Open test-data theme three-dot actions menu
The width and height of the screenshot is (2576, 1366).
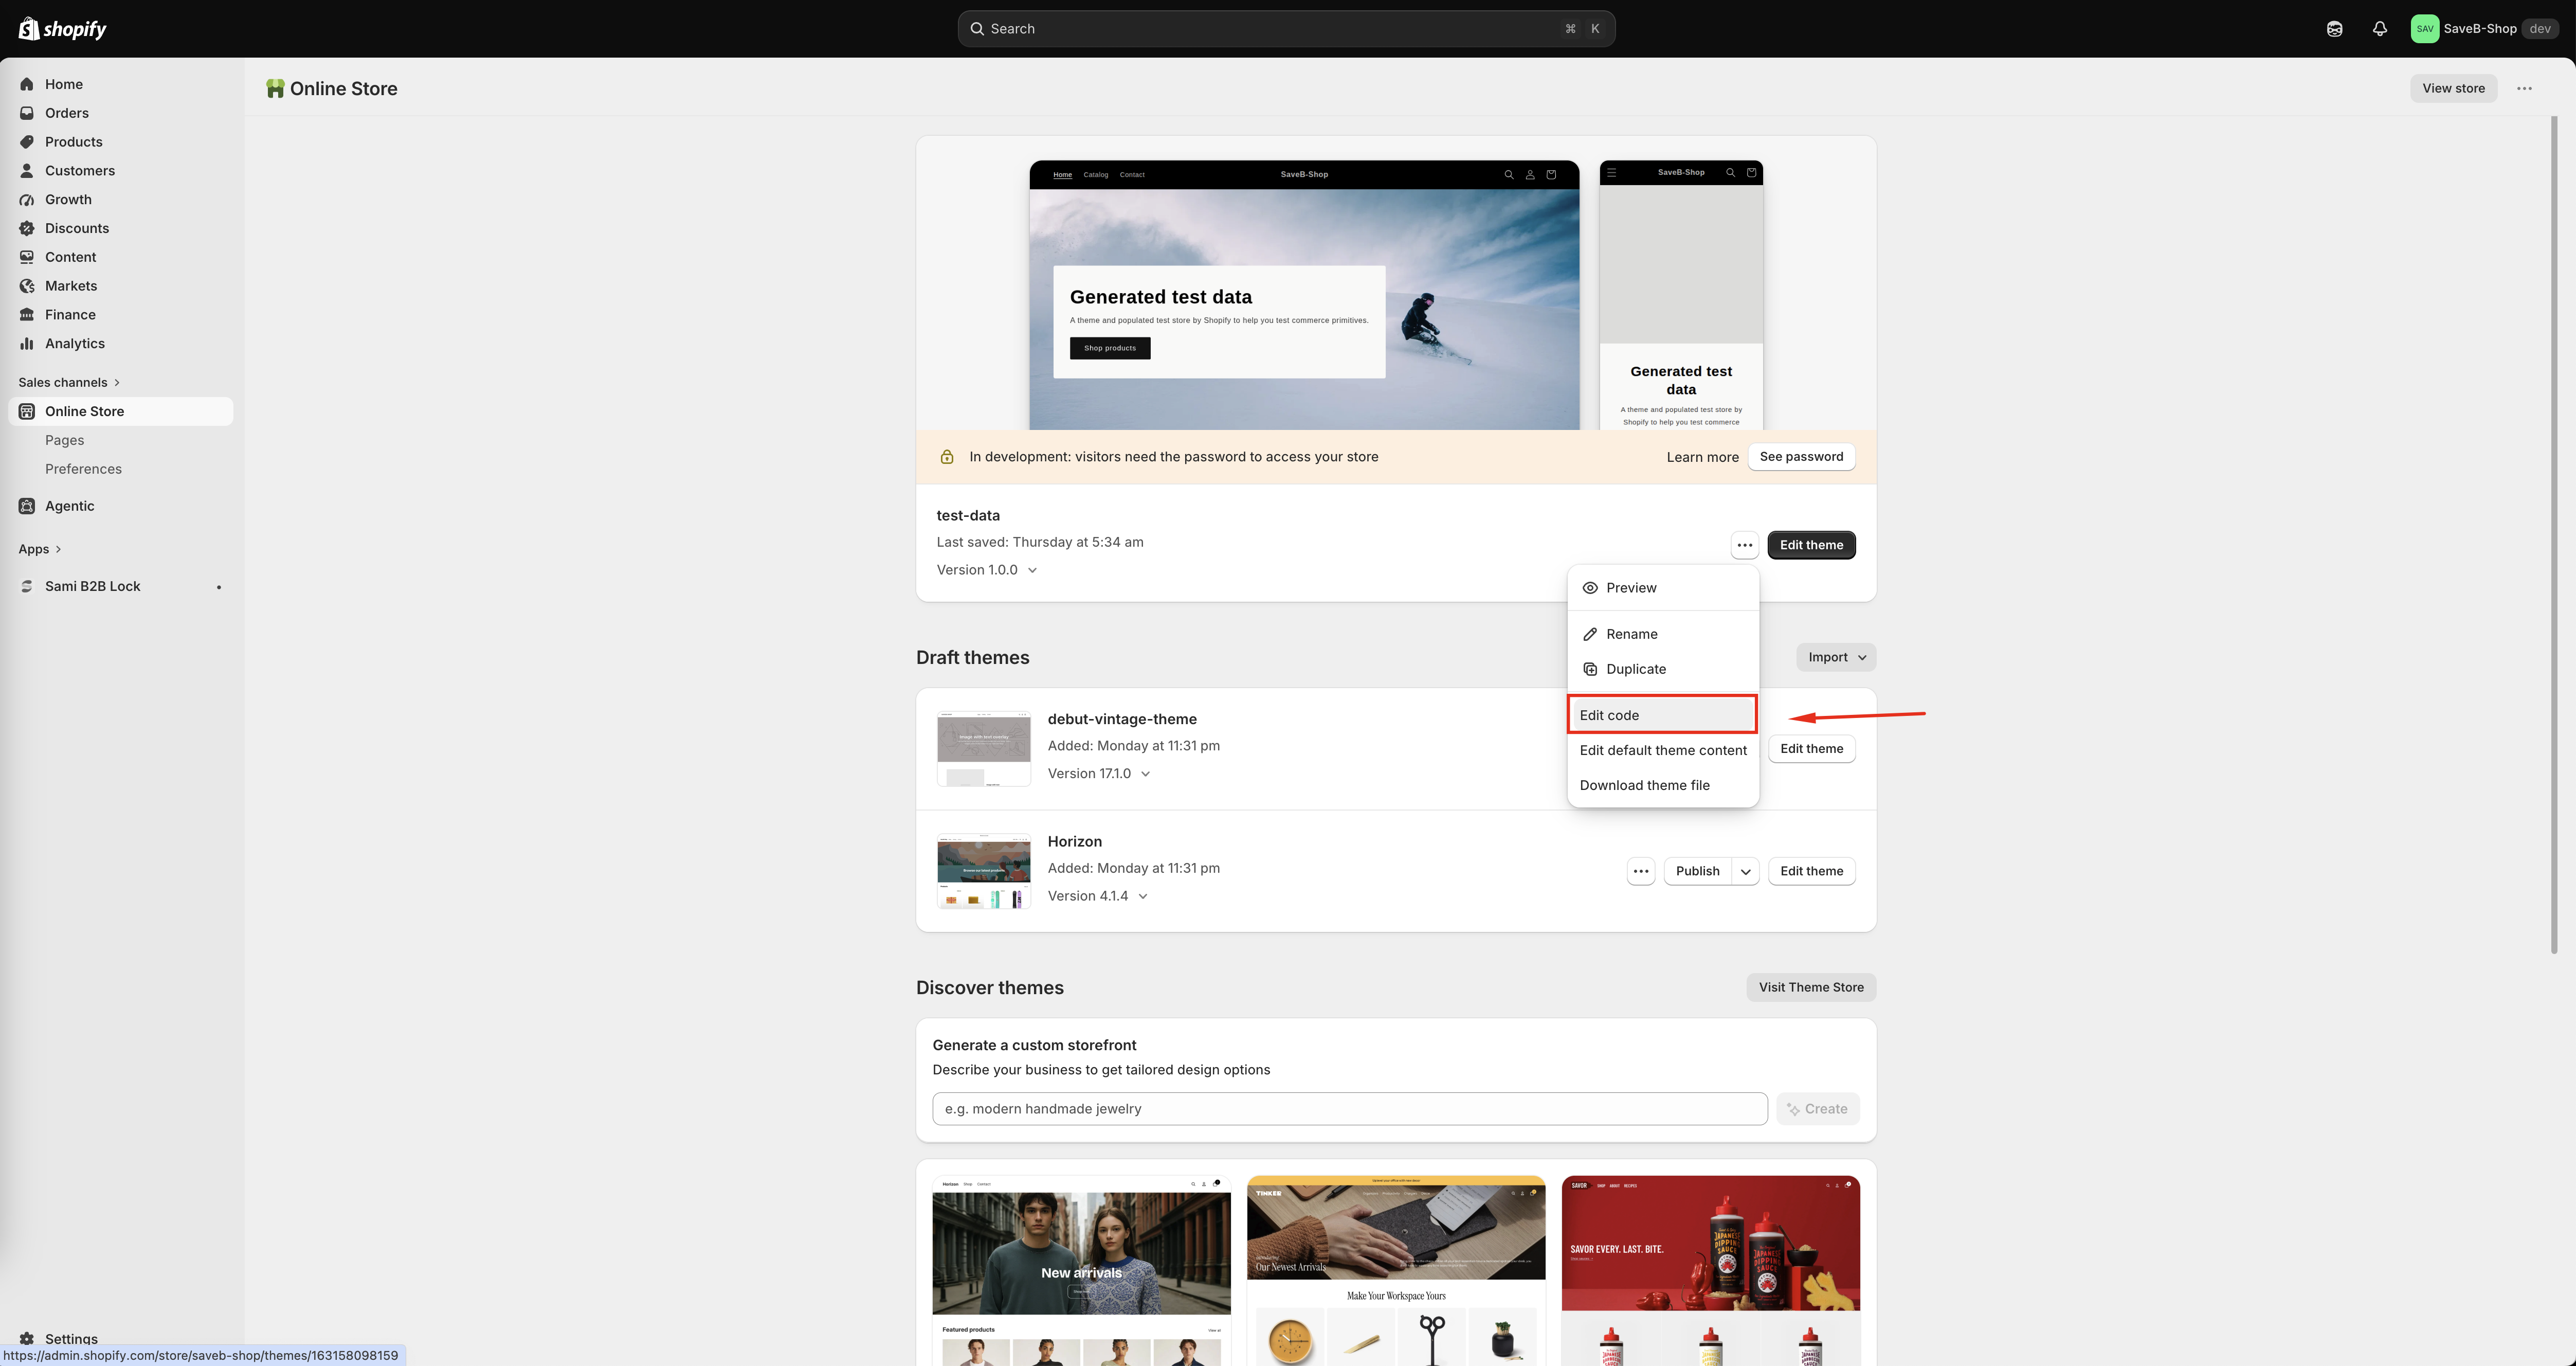point(1744,545)
